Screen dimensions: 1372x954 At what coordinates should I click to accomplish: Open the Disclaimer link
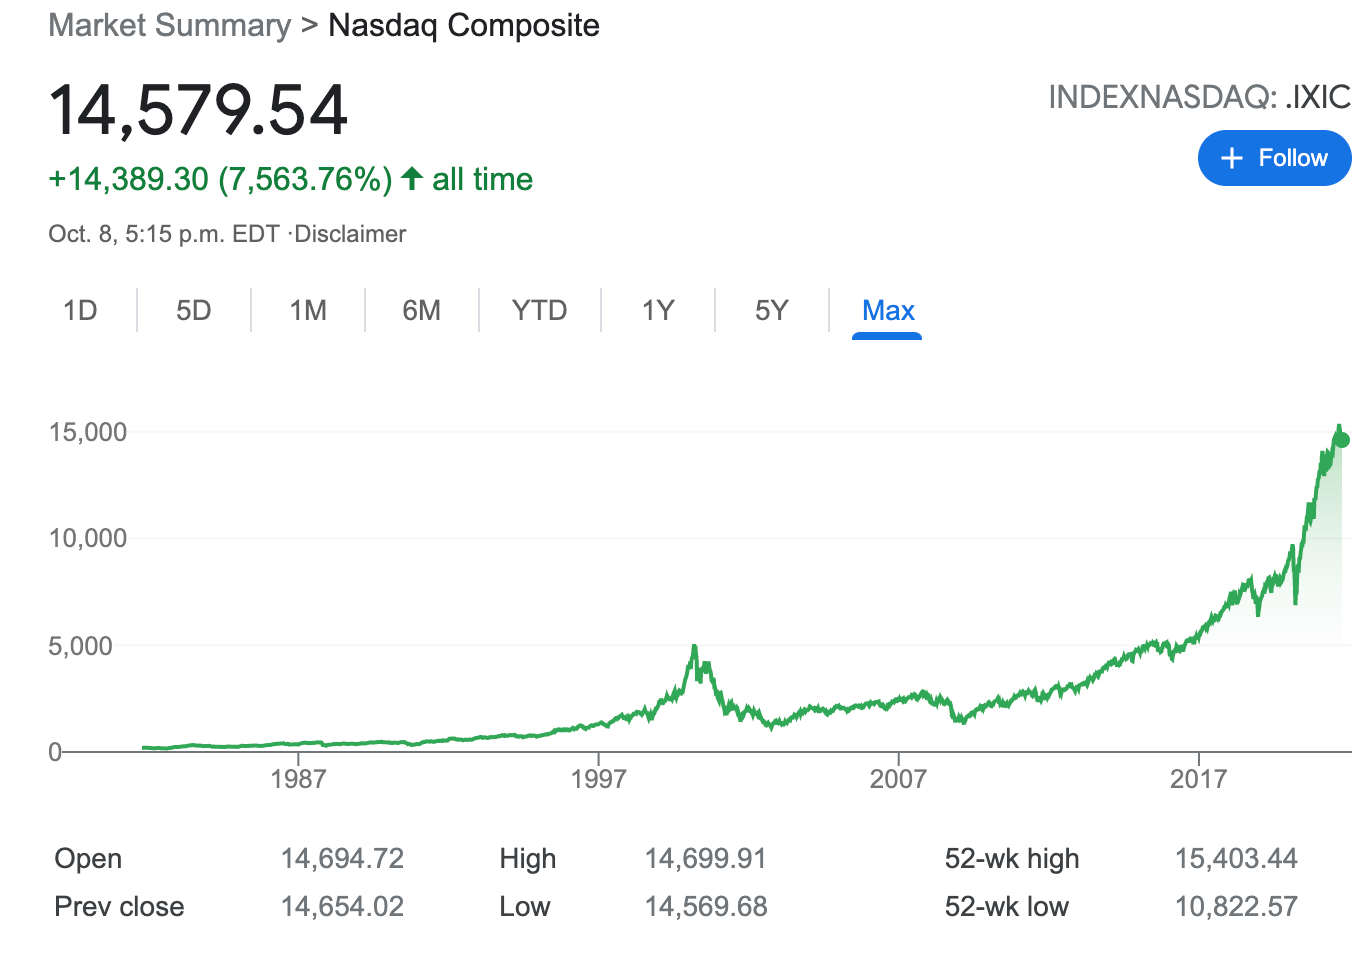point(350,234)
